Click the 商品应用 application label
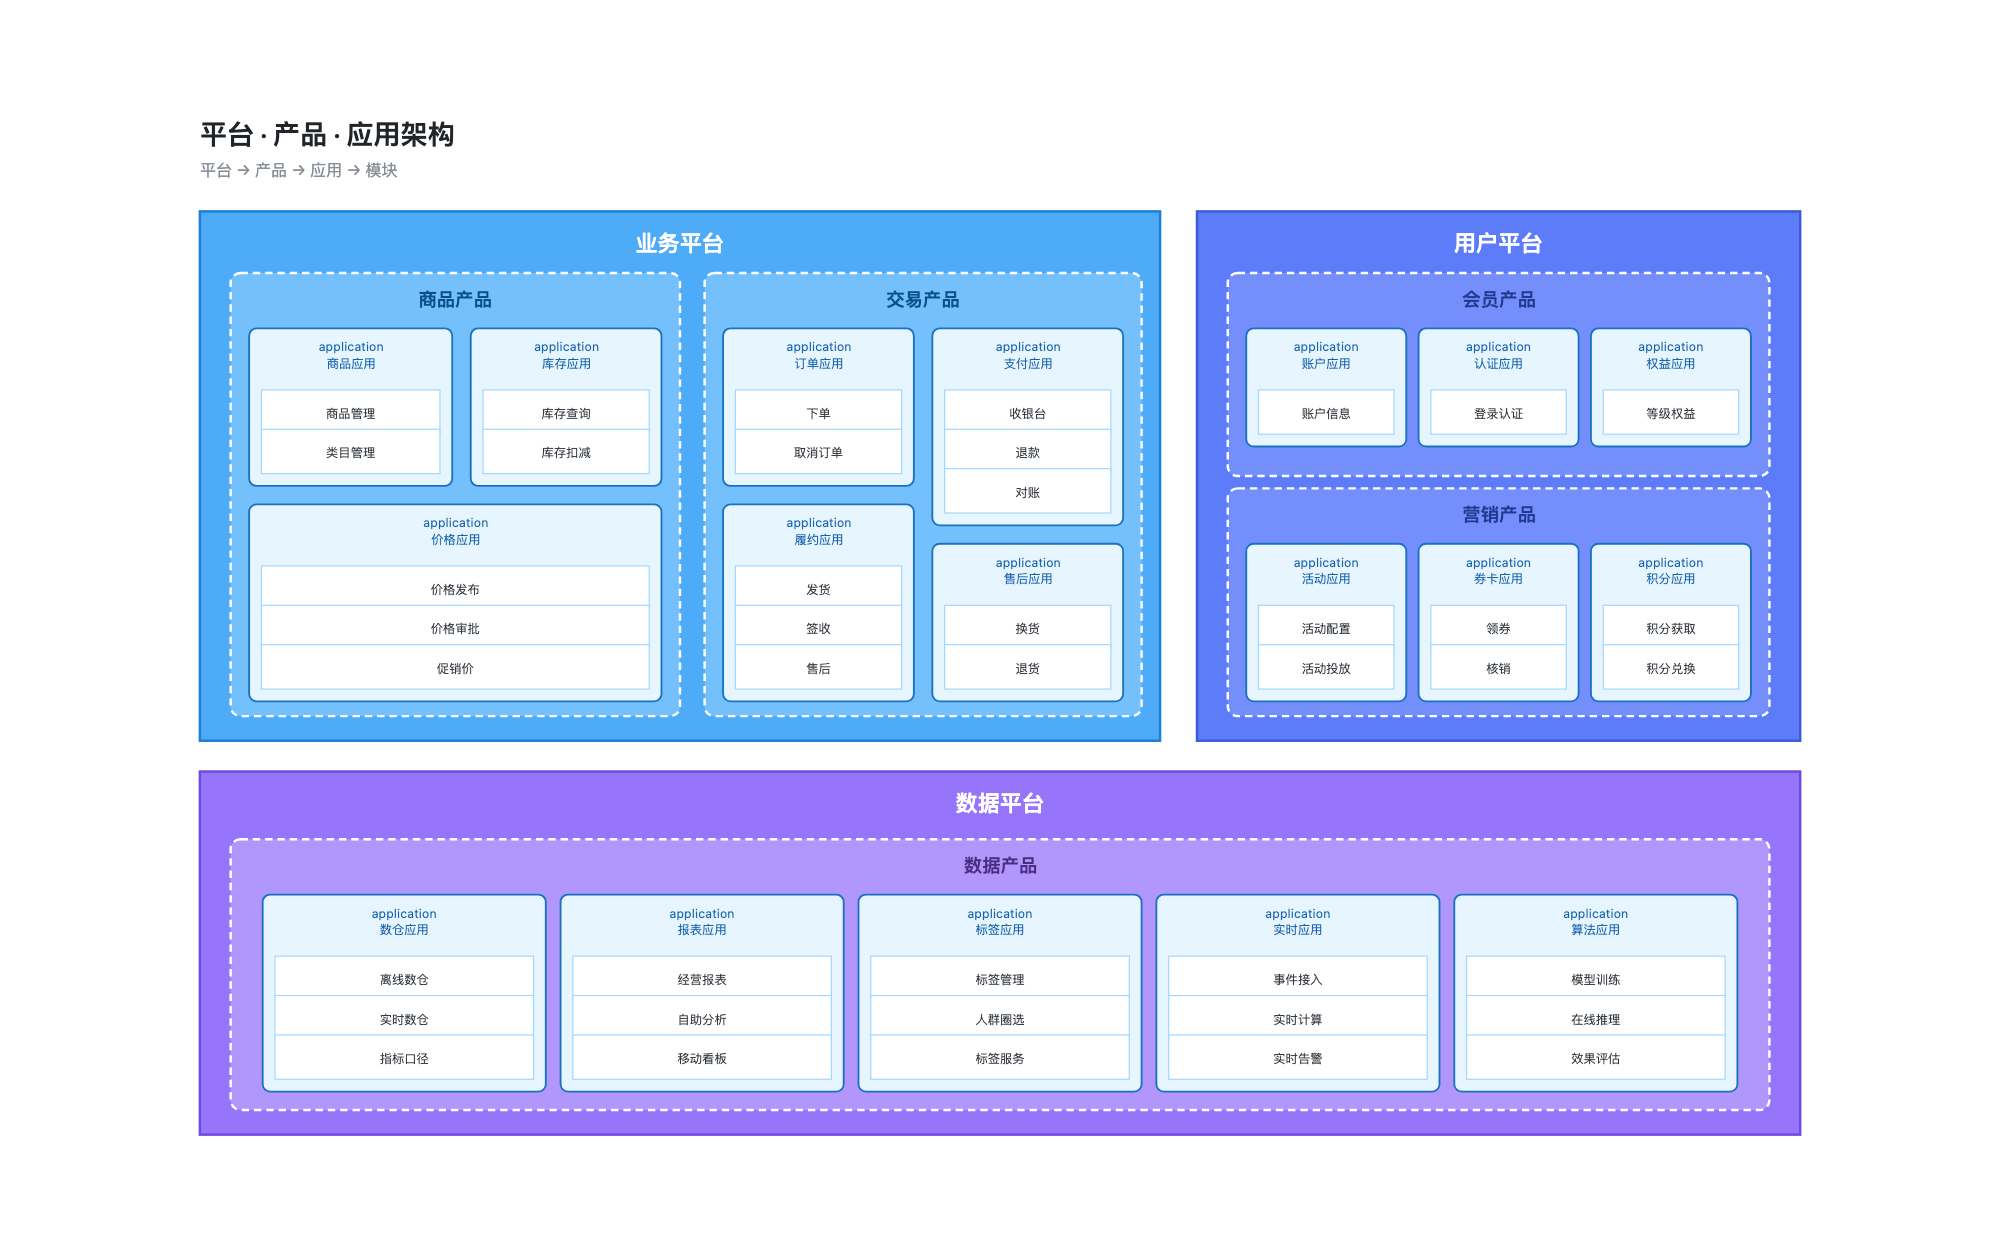 (351, 364)
